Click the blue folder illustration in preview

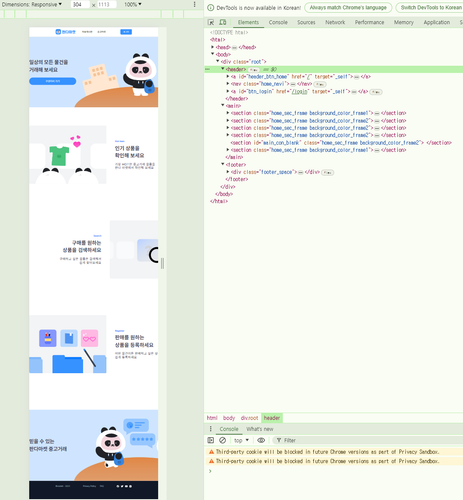[x=68, y=364]
